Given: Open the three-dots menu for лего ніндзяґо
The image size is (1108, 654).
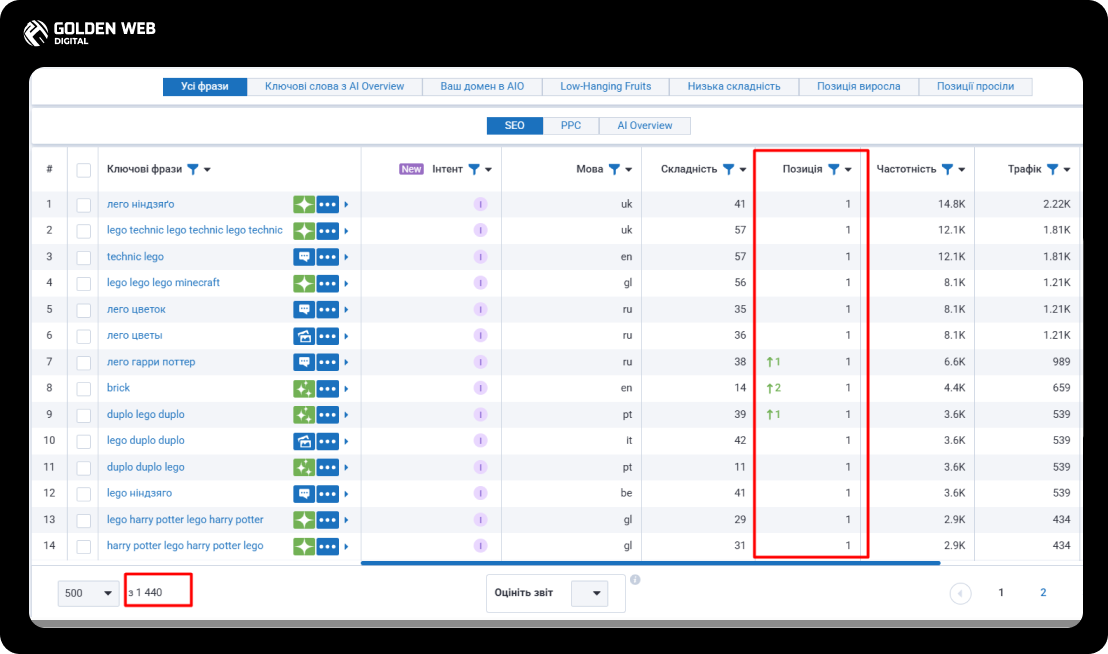Looking at the screenshot, I should [328, 205].
